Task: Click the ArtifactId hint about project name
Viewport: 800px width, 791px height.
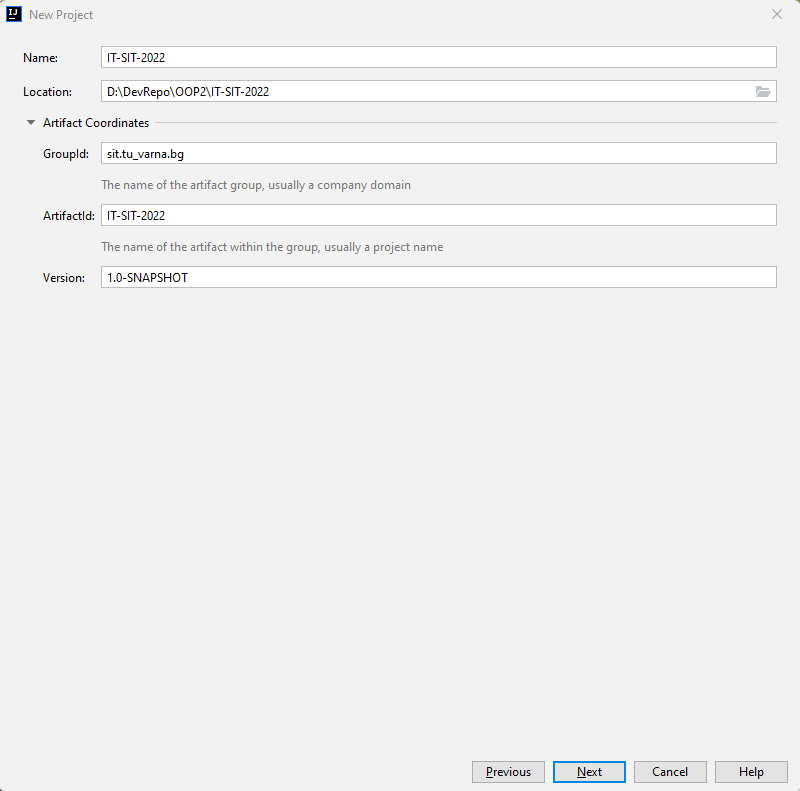Action: (272, 247)
